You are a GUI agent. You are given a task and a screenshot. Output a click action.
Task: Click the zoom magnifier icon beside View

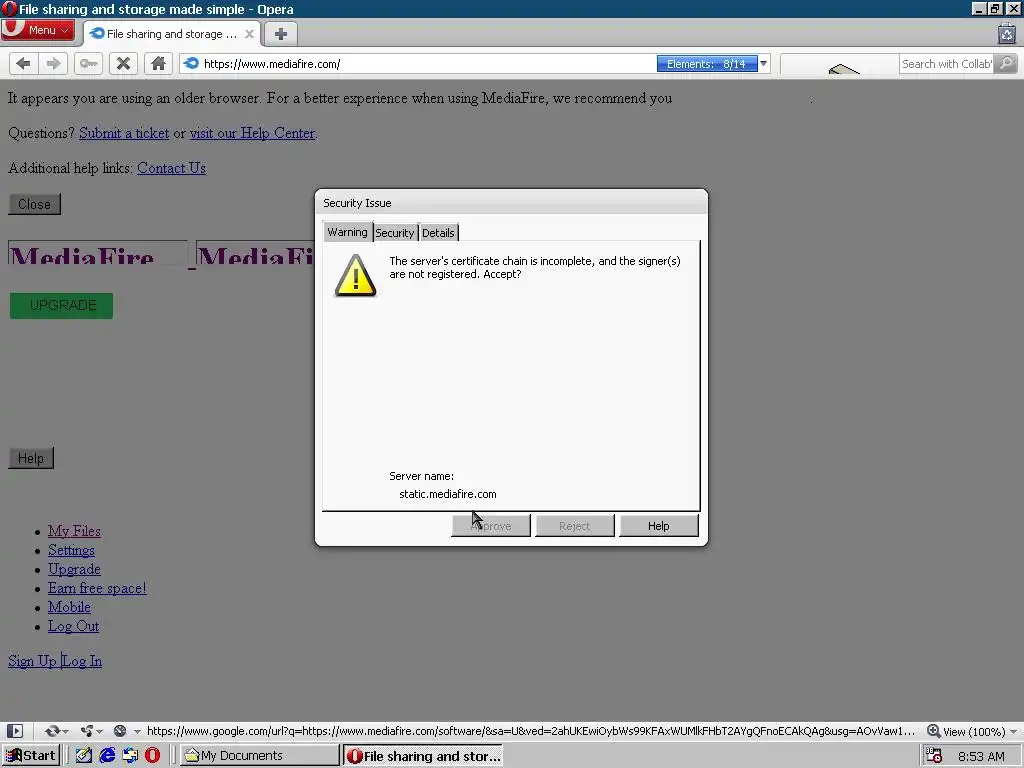[x=934, y=731]
